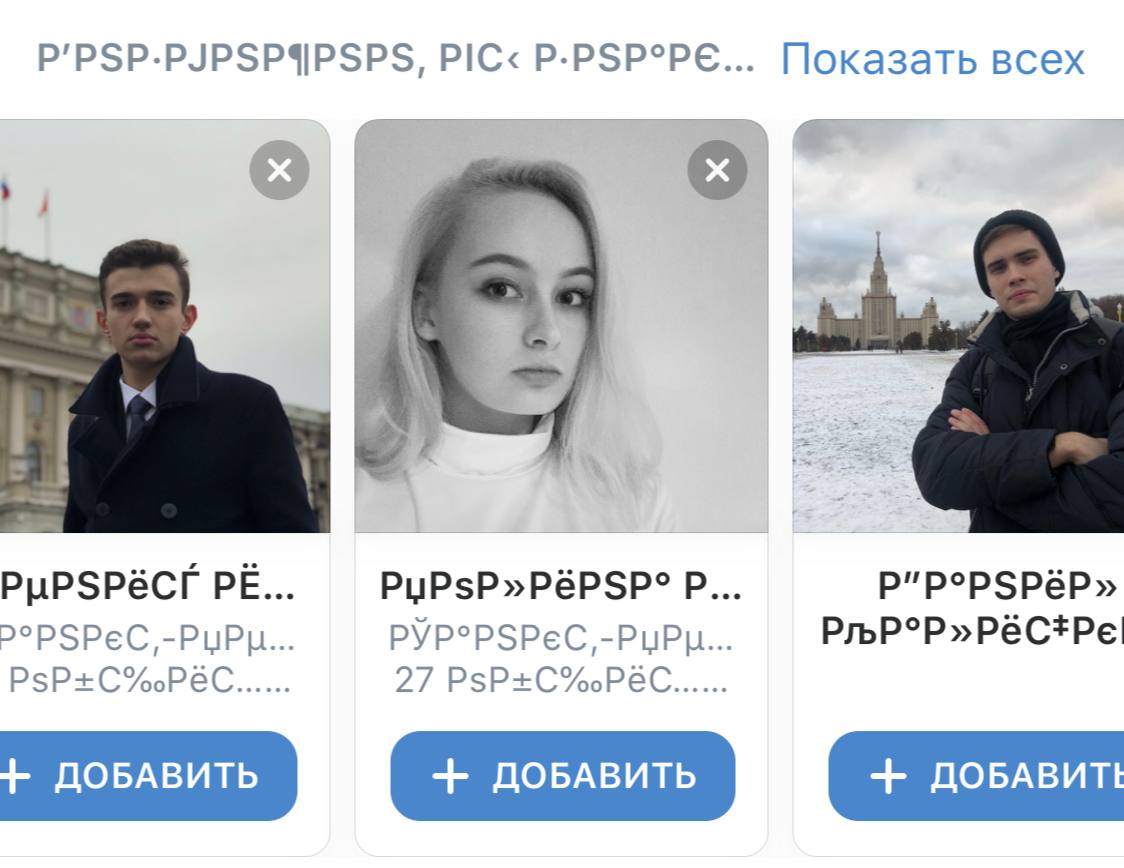Click mutual friends line on first card

[149, 680]
